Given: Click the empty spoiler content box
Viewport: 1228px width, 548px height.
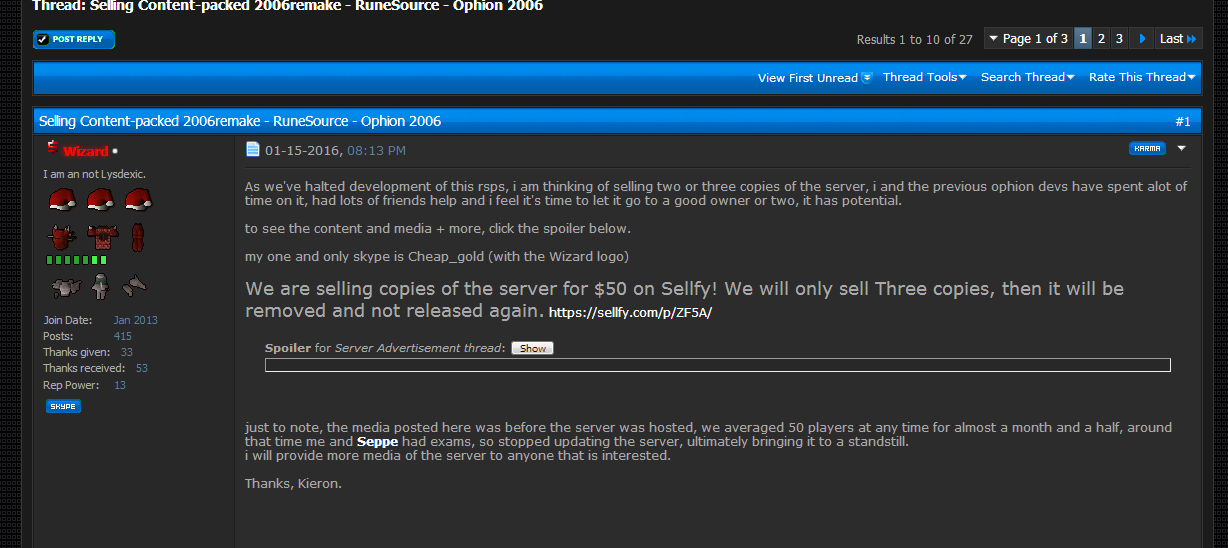Looking at the screenshot, I should [x=717, y=365].
